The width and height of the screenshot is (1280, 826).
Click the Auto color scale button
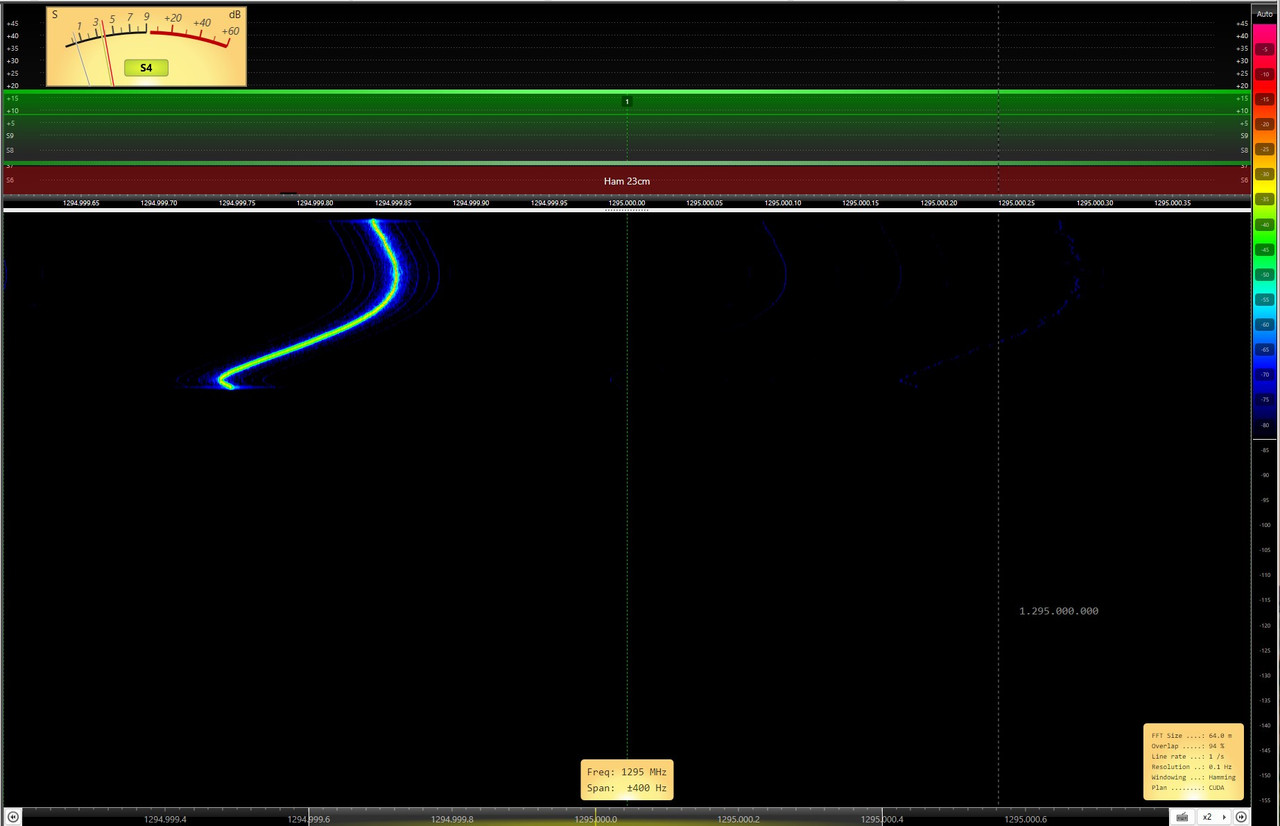click(1265, 14)
